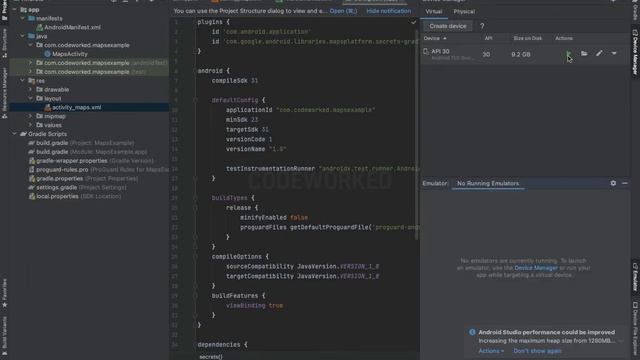Open local.properties file

(74, 196)
